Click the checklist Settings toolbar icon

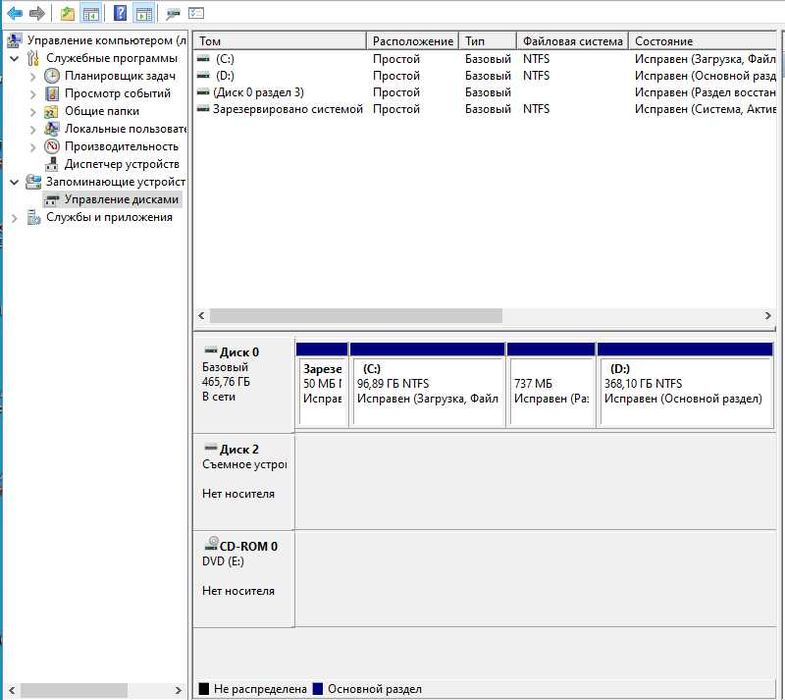(x=196, y=13)
